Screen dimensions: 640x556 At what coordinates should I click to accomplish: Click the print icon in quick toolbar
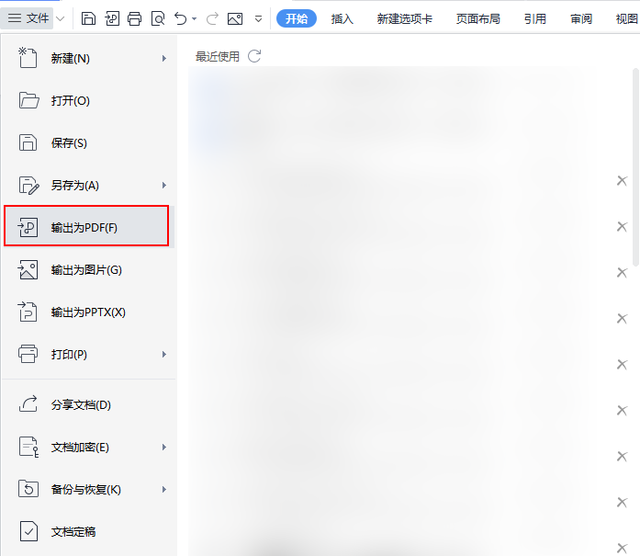(134, 19)
